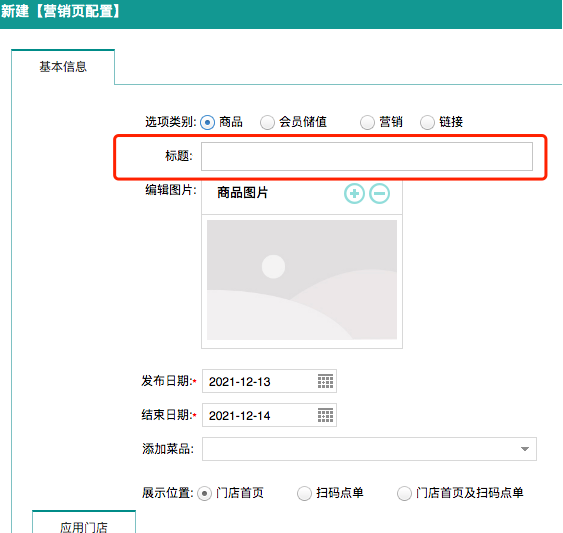The image size is (563, 533).
Task: Choose the 营销 radio option
Action: click(367, 122)
